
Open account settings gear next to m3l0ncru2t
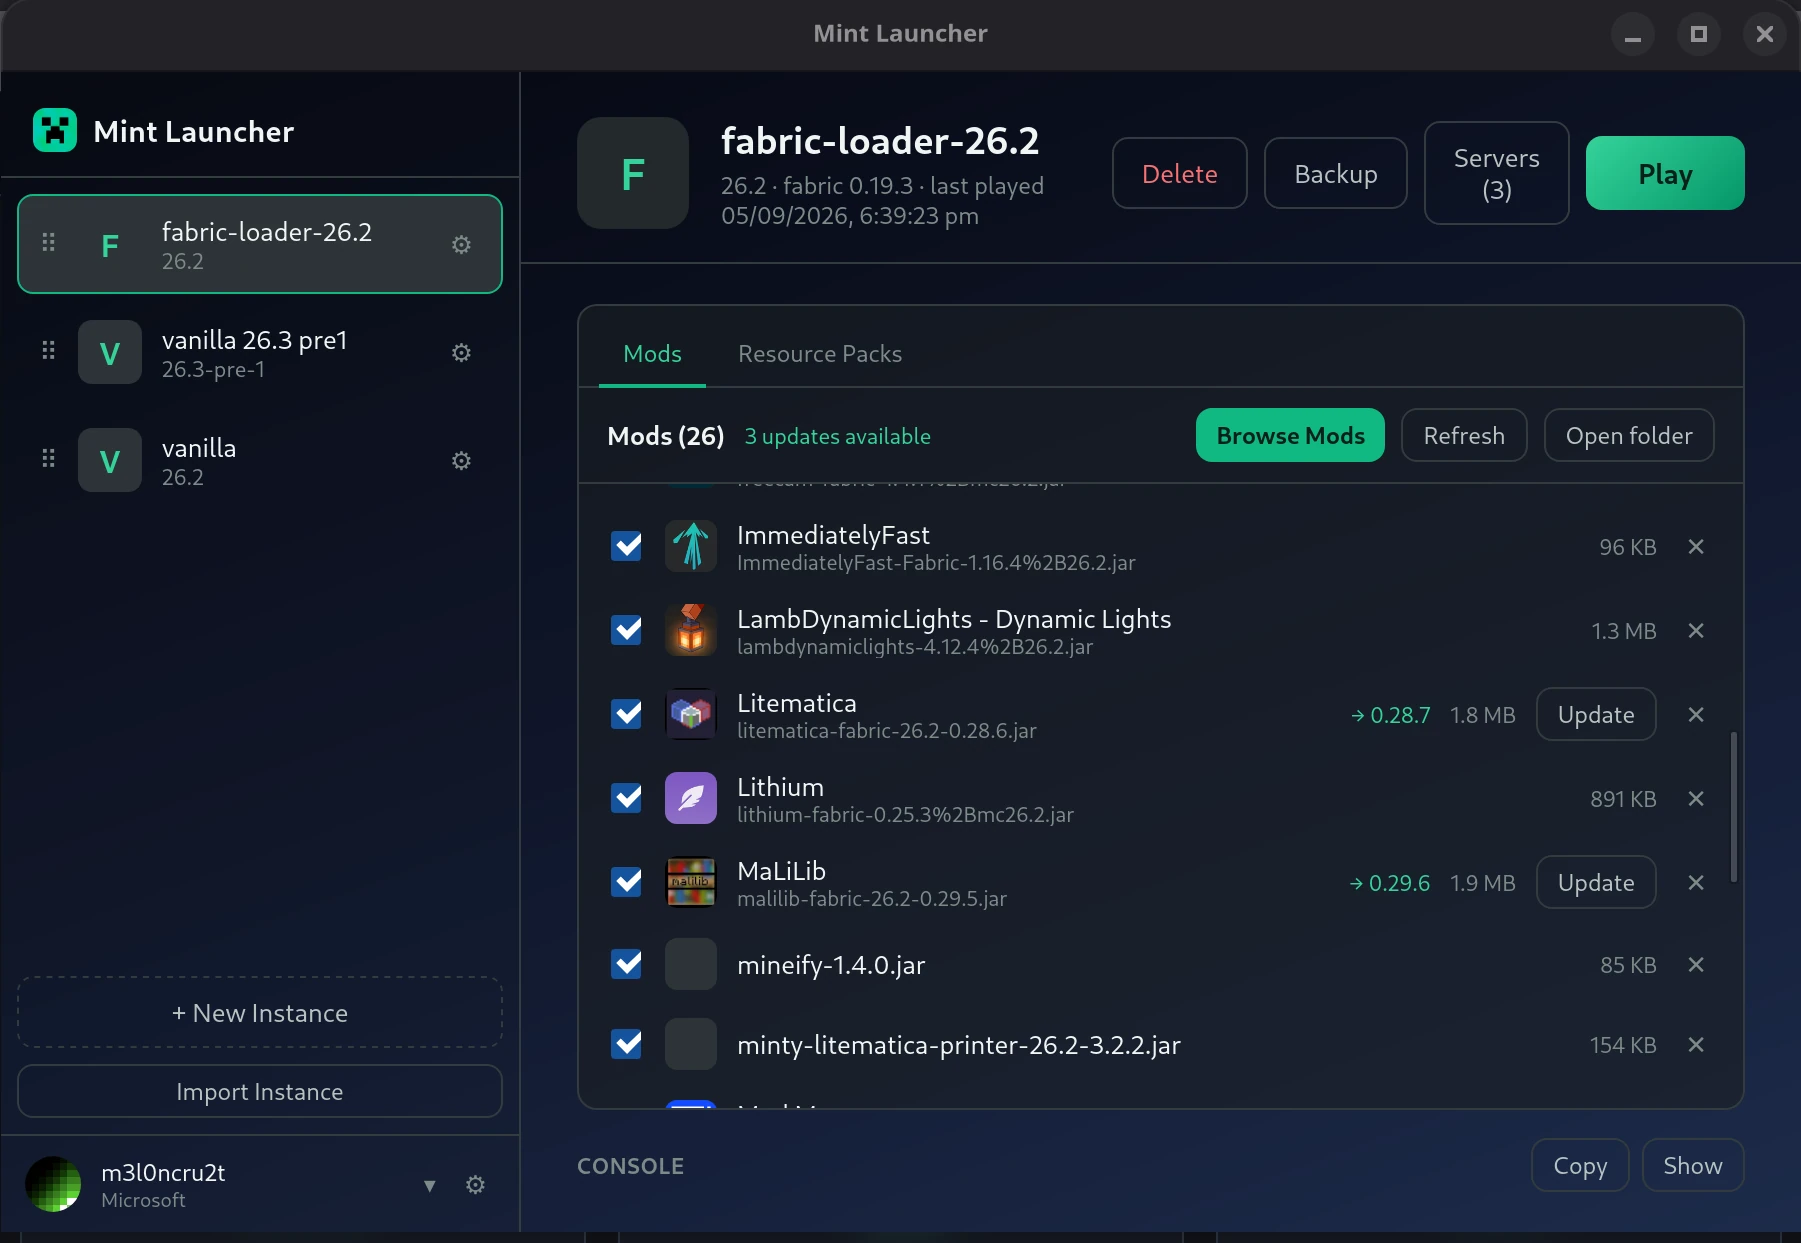[x=476, y=1185]
